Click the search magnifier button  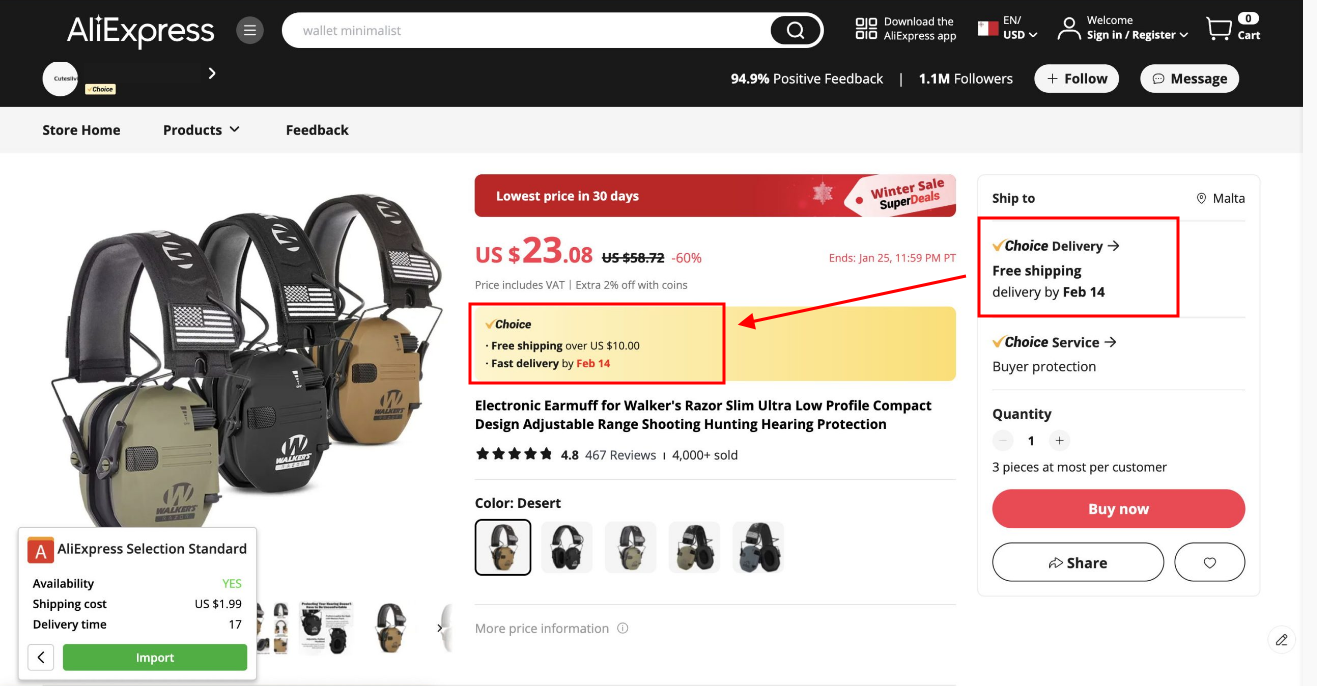(x=795, y=30)
